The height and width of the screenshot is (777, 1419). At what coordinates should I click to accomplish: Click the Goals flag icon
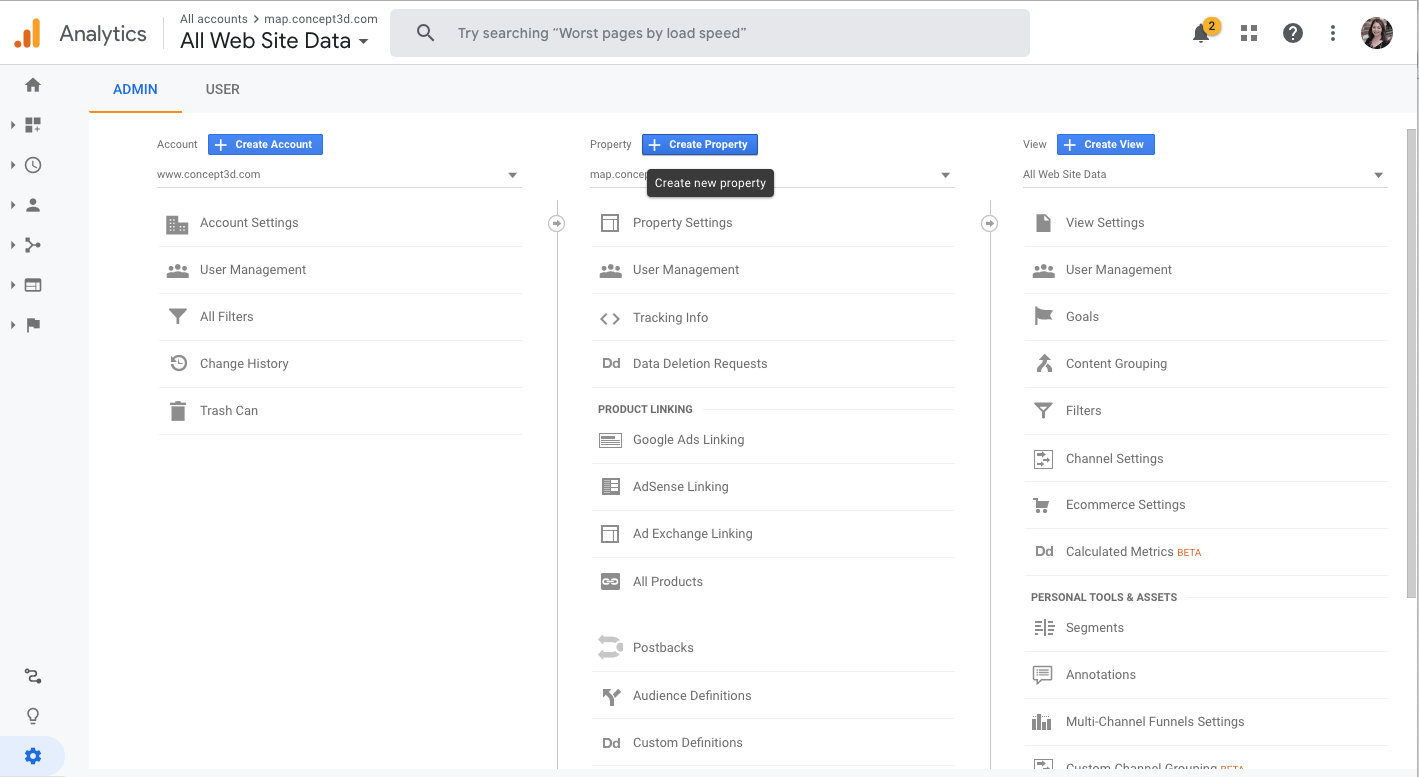coord(1043,317)
